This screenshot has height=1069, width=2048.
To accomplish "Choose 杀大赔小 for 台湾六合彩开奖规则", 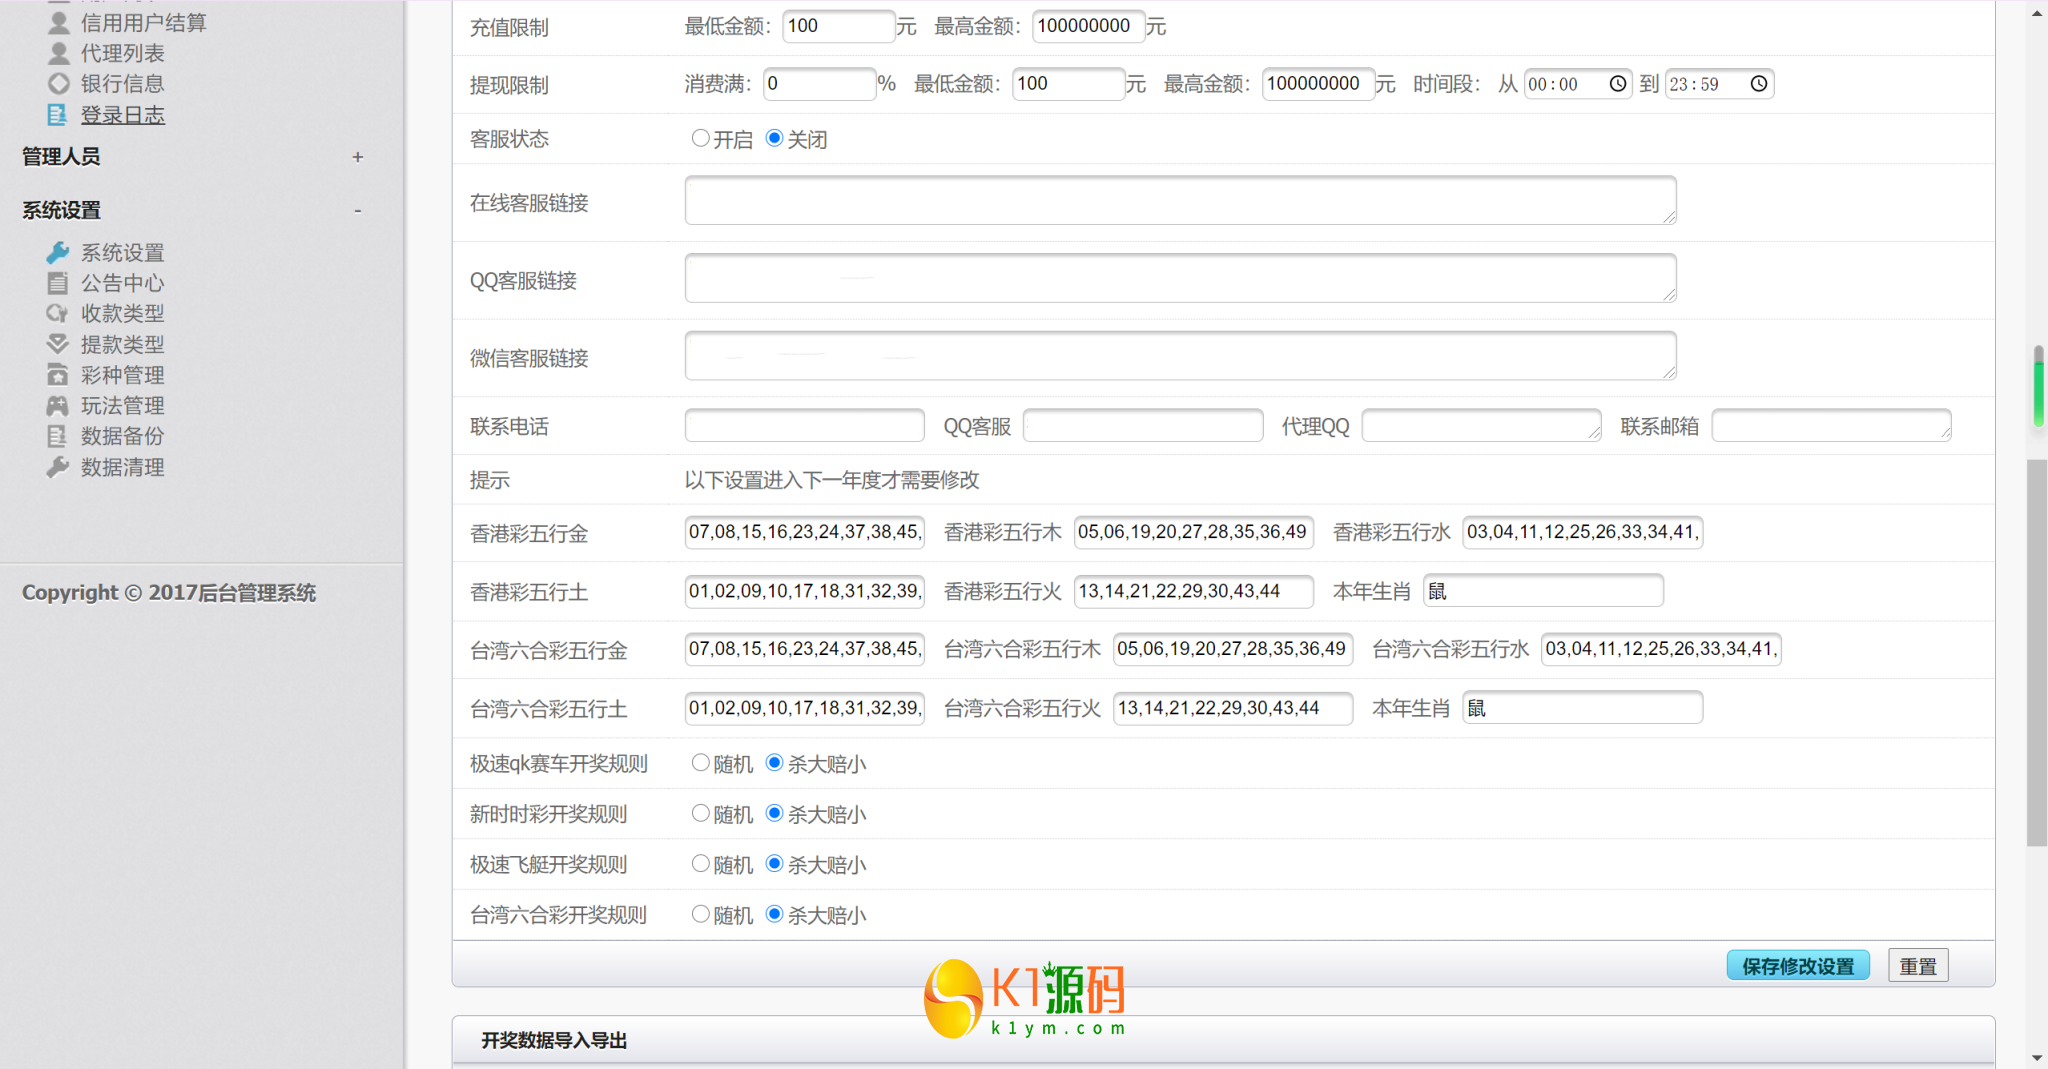I will click(x=774, y=914).
